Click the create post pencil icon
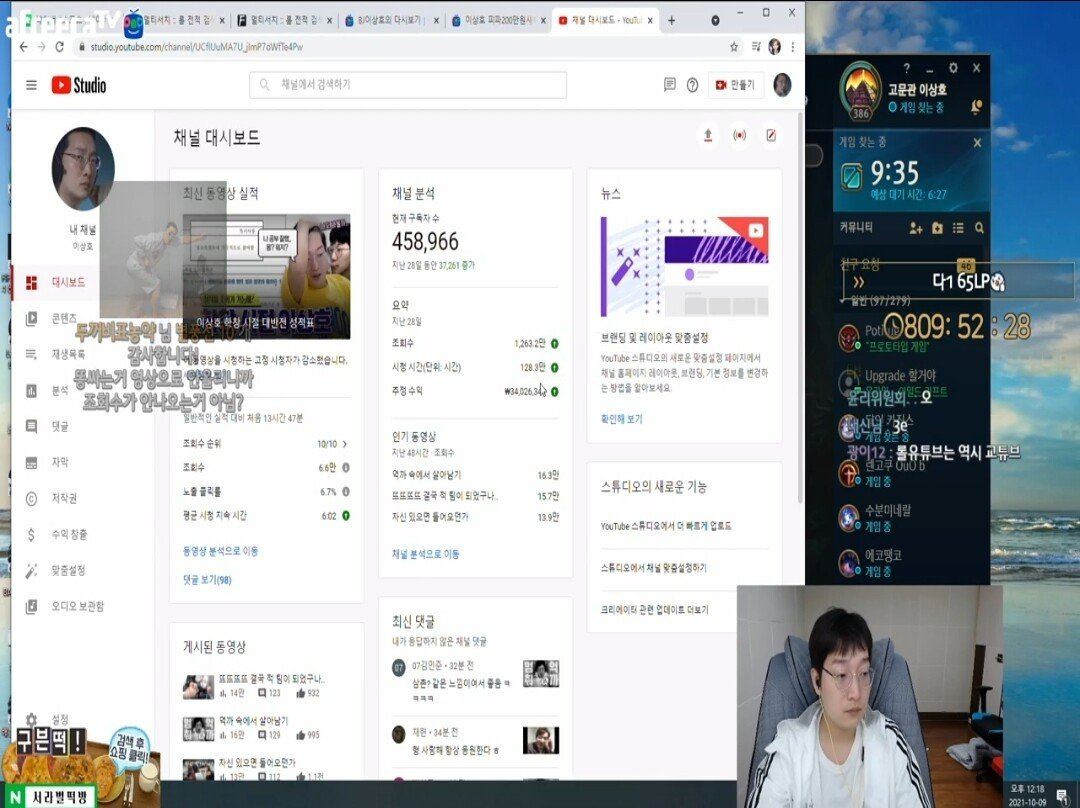Screen dimensions: 1080x808 coord(771,135)
